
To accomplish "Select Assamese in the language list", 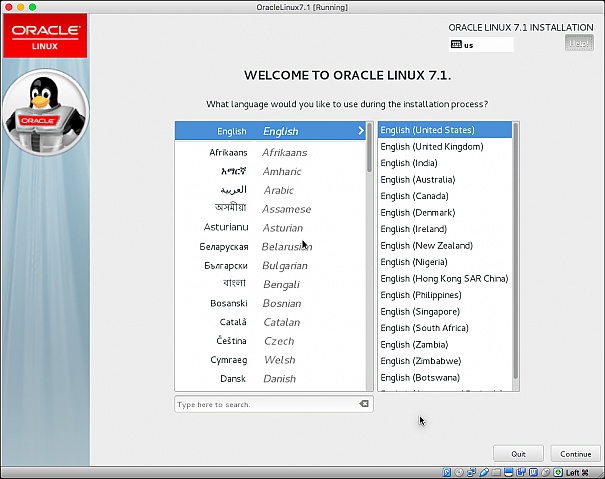I will pyautogui.click(x=270, y=209).
